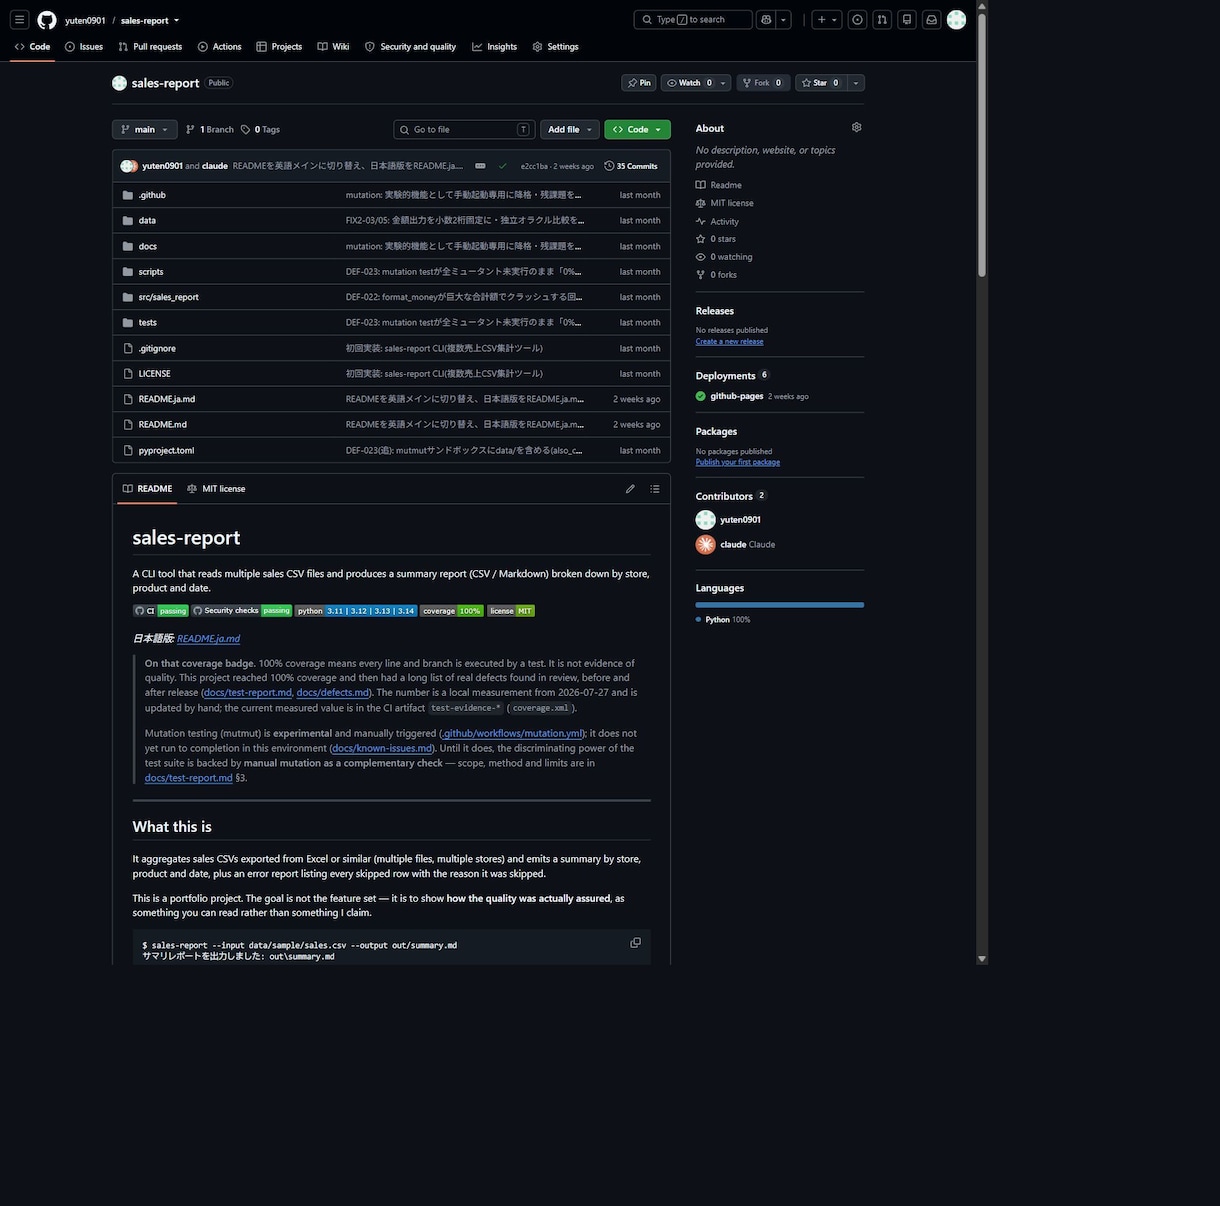
Task: Click the Create a new release link
Action: pos(729,342)
